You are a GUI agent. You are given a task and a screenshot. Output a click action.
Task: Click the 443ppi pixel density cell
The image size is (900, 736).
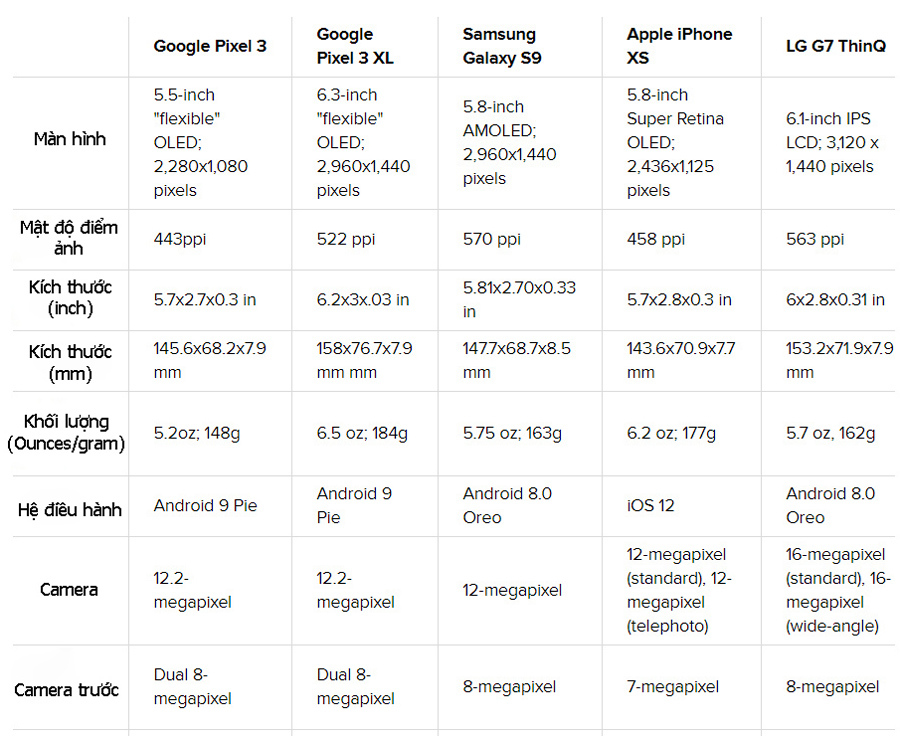180,239
